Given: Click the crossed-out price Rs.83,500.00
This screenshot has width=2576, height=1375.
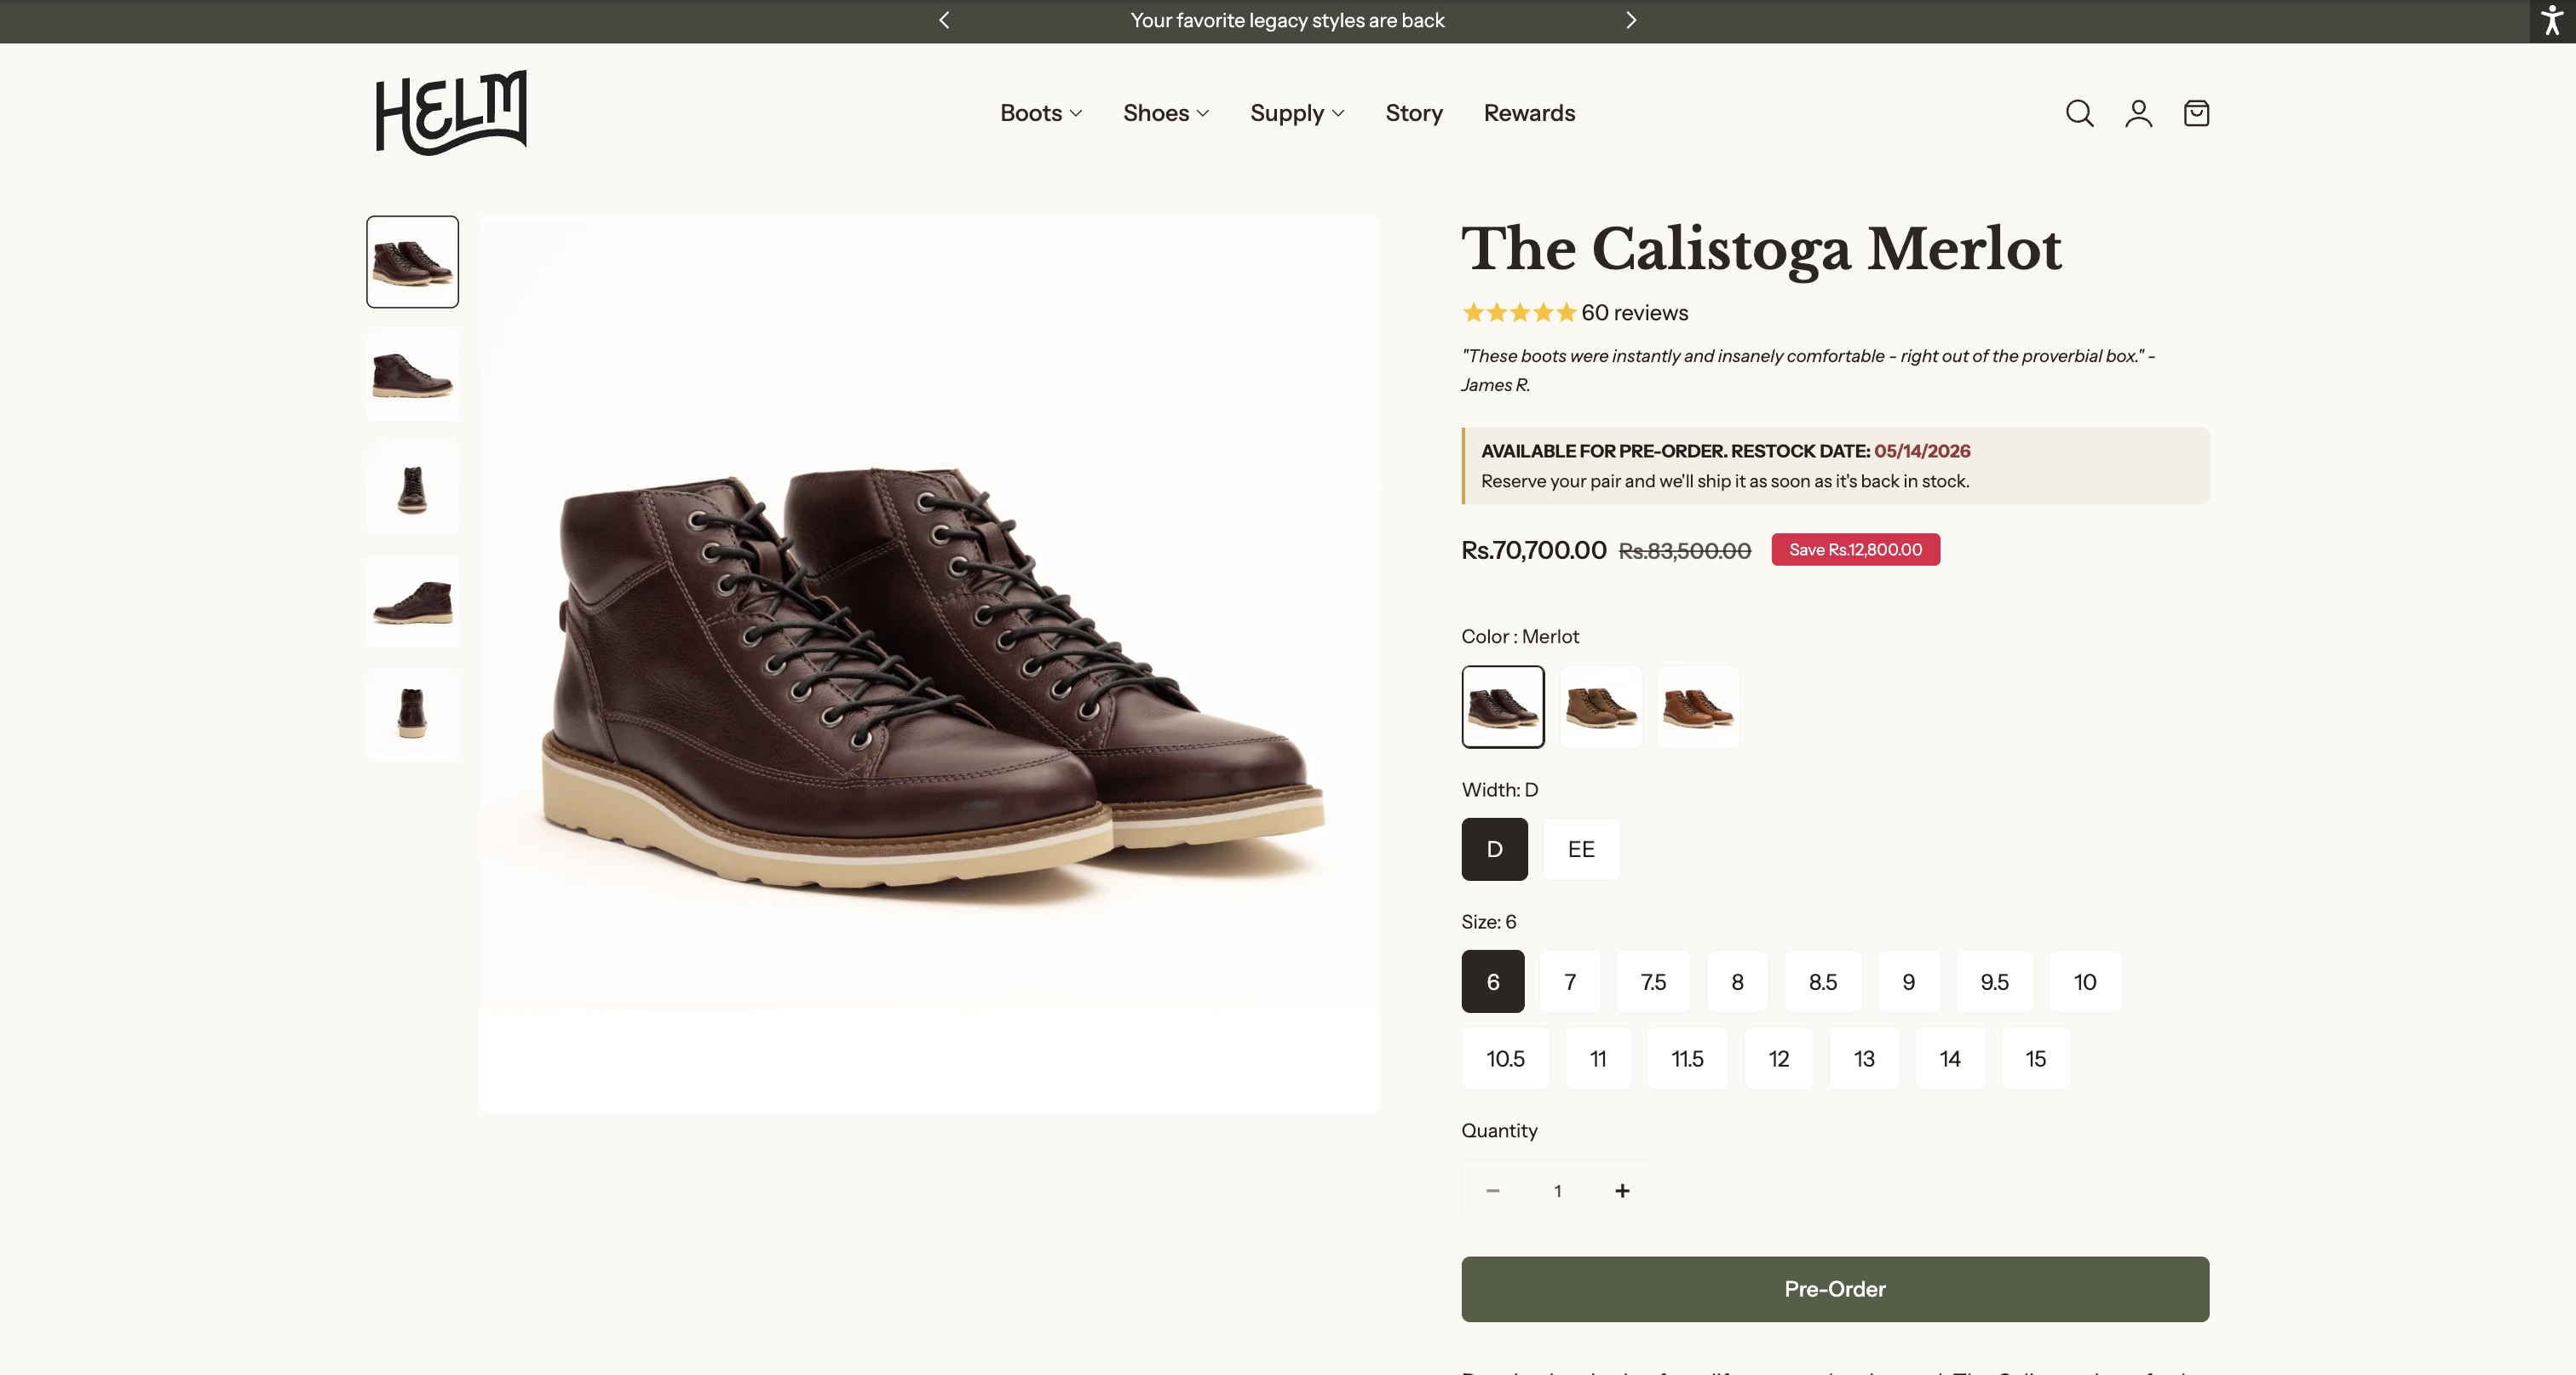Looking at the screenshot, I should (1684, 551).
